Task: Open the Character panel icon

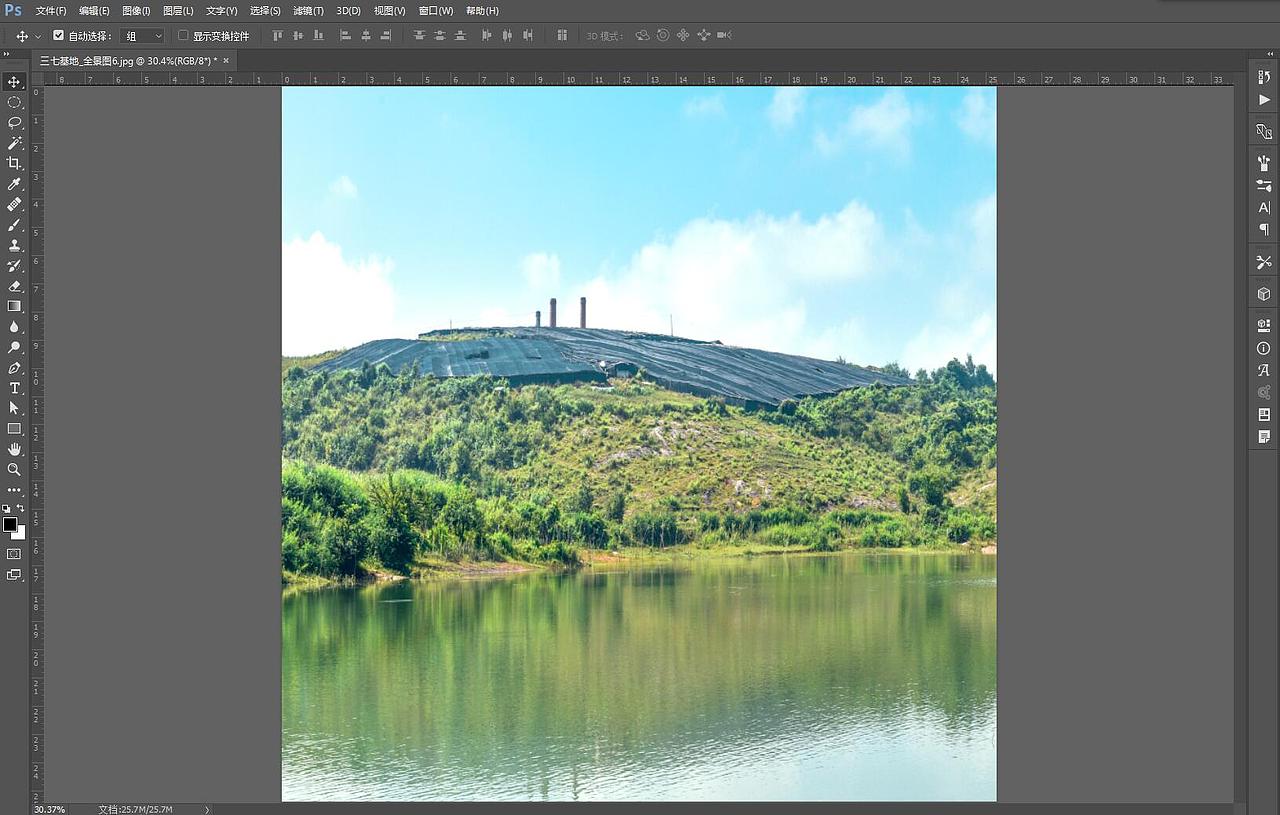Action: pos(1264,208)
